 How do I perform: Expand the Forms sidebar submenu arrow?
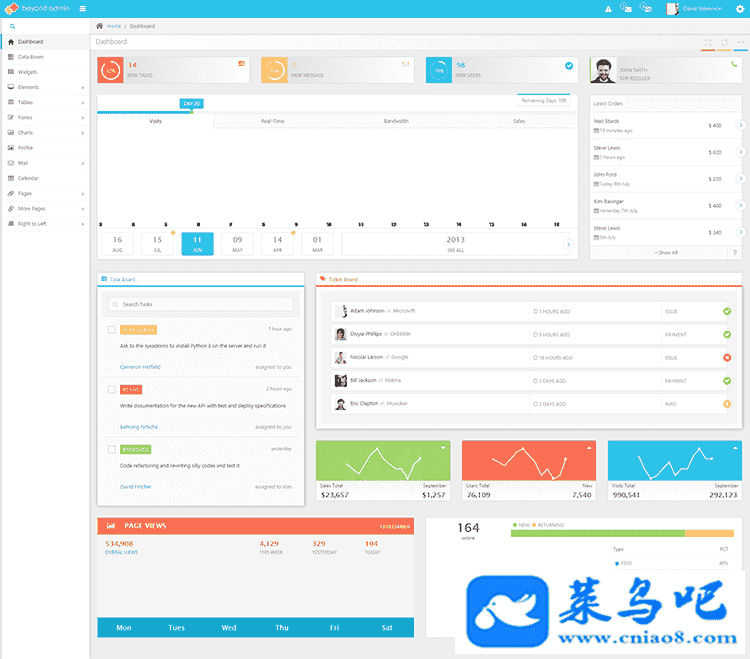point(83,118)
